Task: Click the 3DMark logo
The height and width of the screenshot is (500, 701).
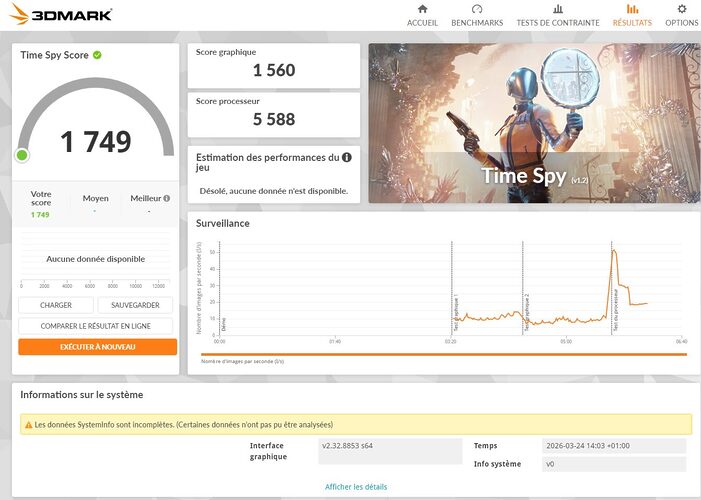Action: click(60, 14)
